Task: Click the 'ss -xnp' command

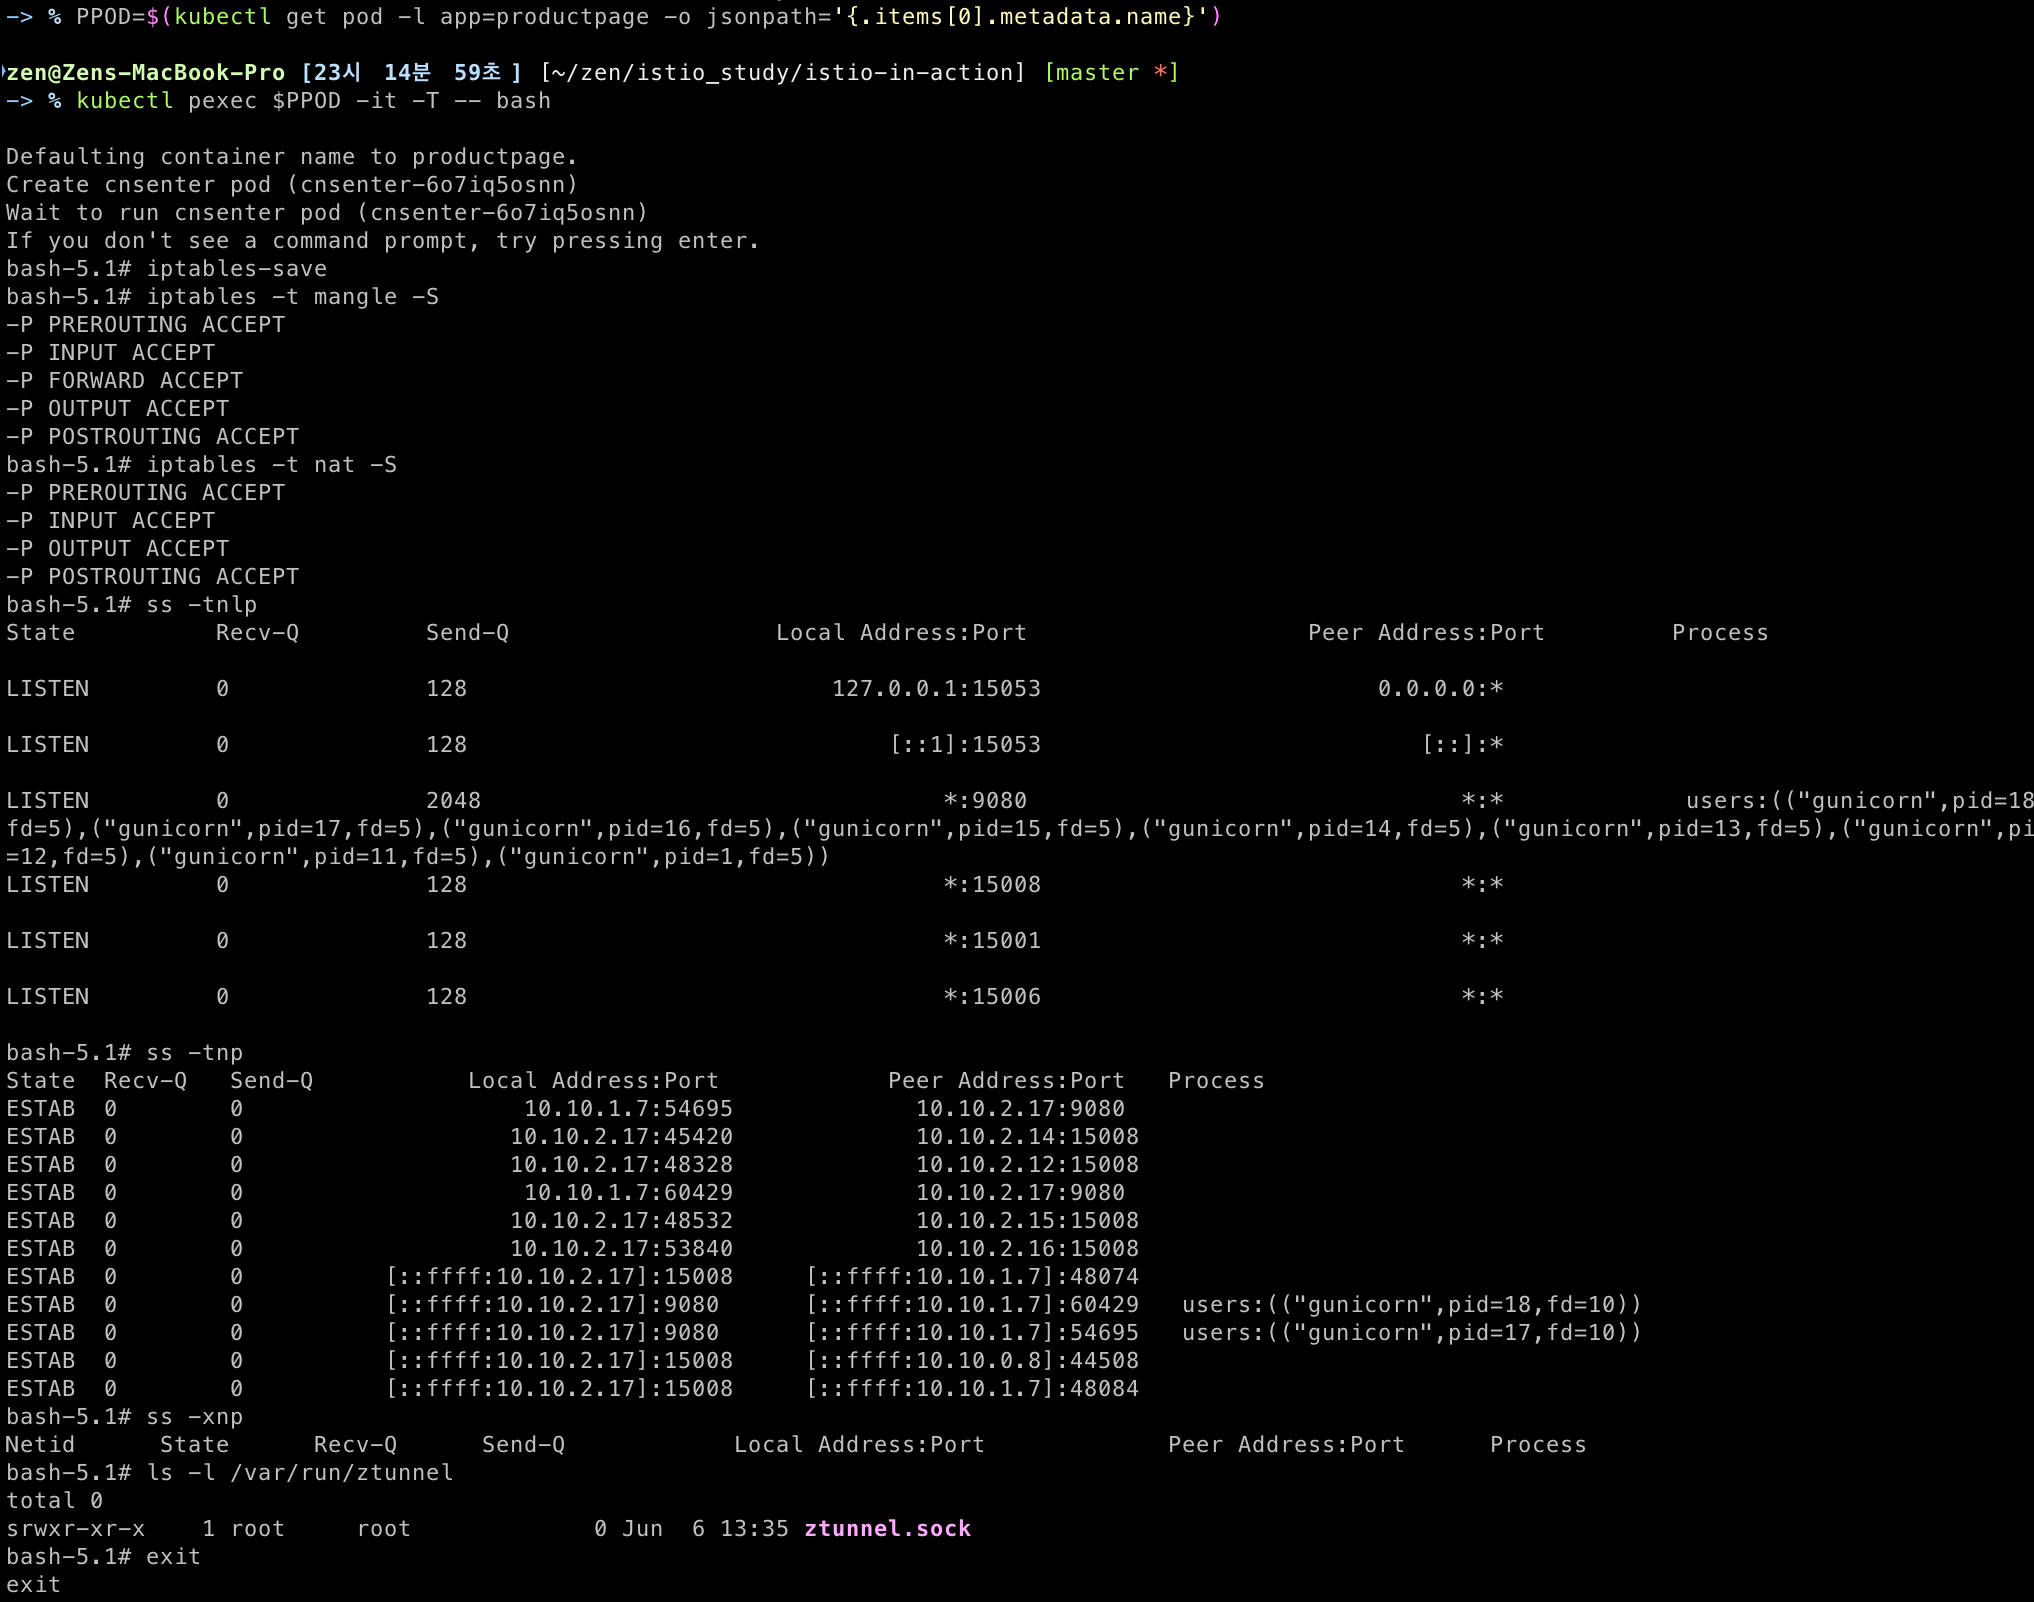Action: (195, 1417)
